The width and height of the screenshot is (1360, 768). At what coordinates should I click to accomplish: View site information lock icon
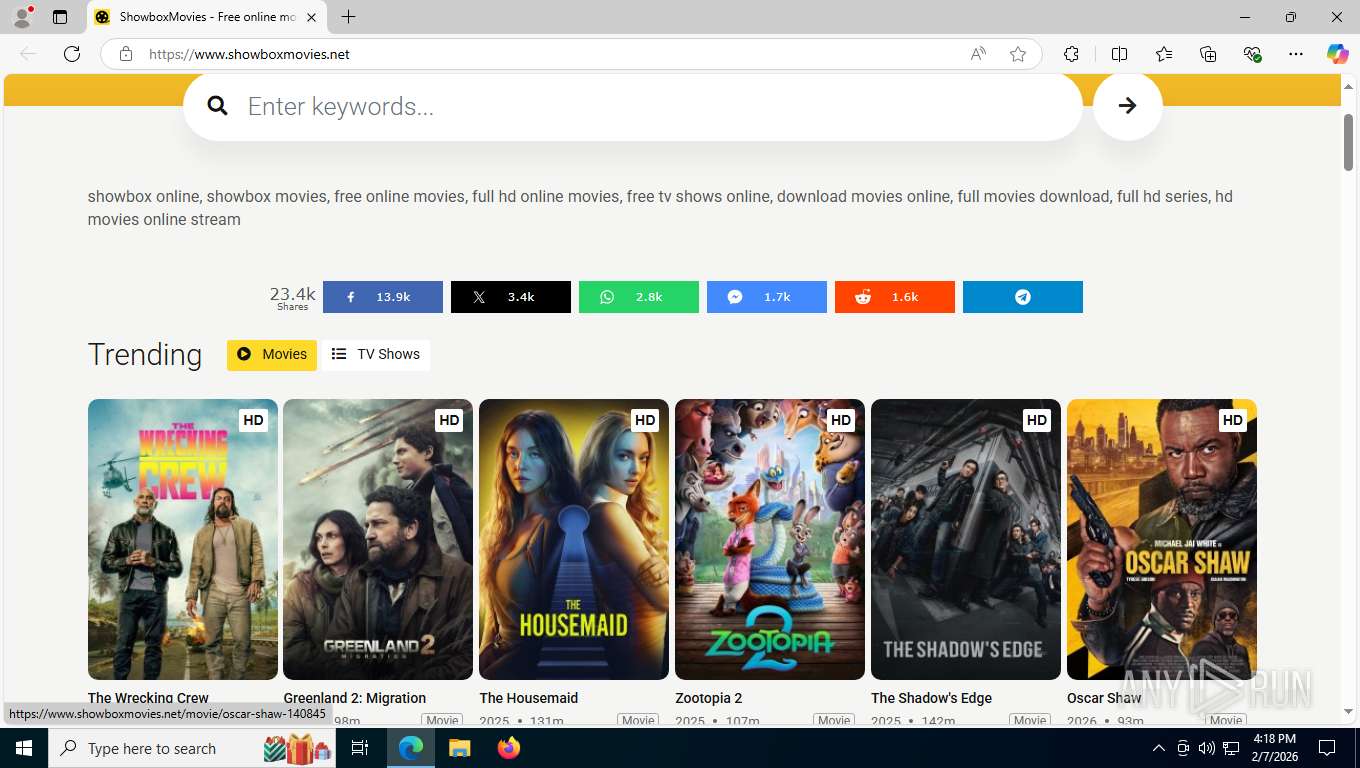click(126, 54)
